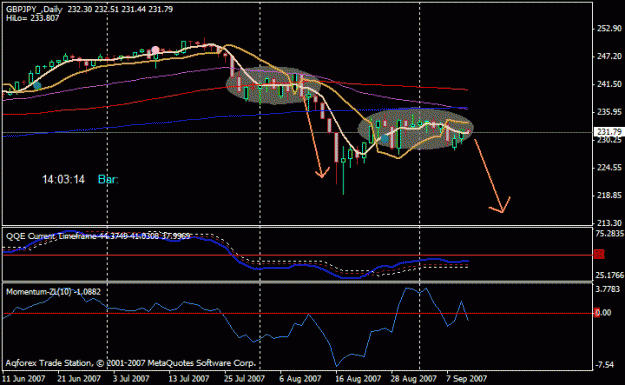Select the -7.54 momentum scale value
Viewport: 625px width, 385px height.
coord(605,365)
